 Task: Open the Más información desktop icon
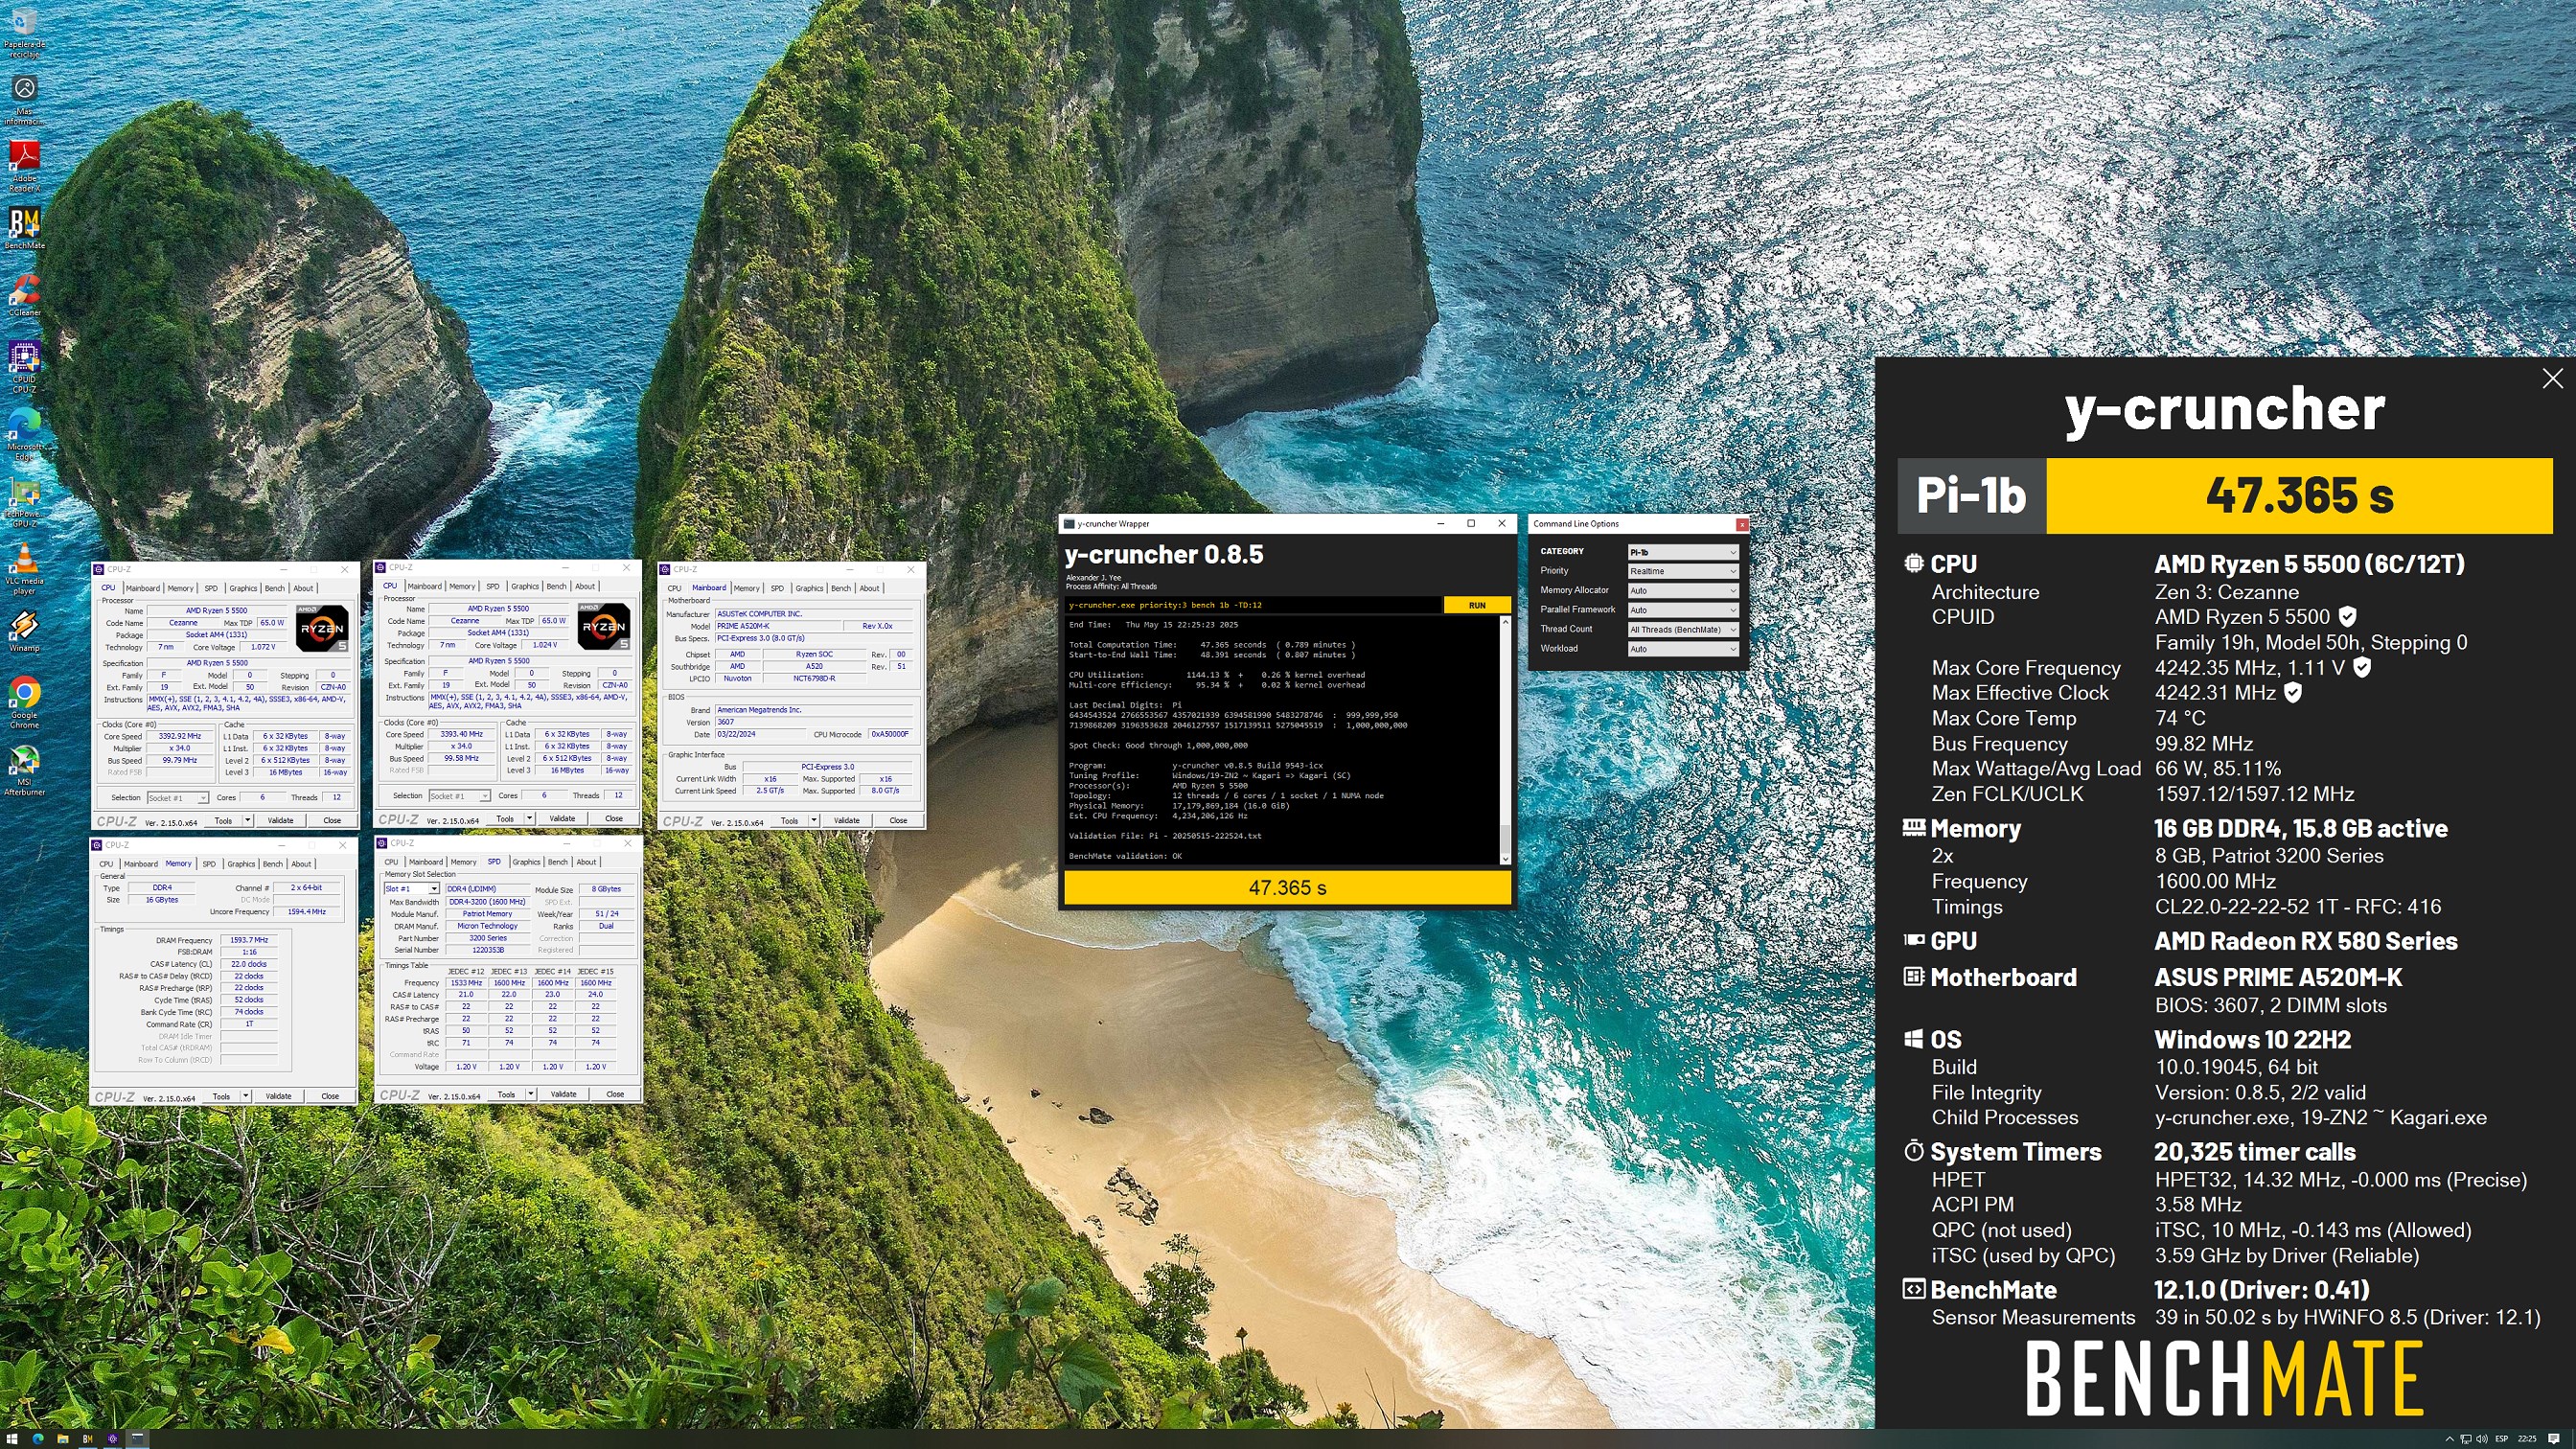24,101
